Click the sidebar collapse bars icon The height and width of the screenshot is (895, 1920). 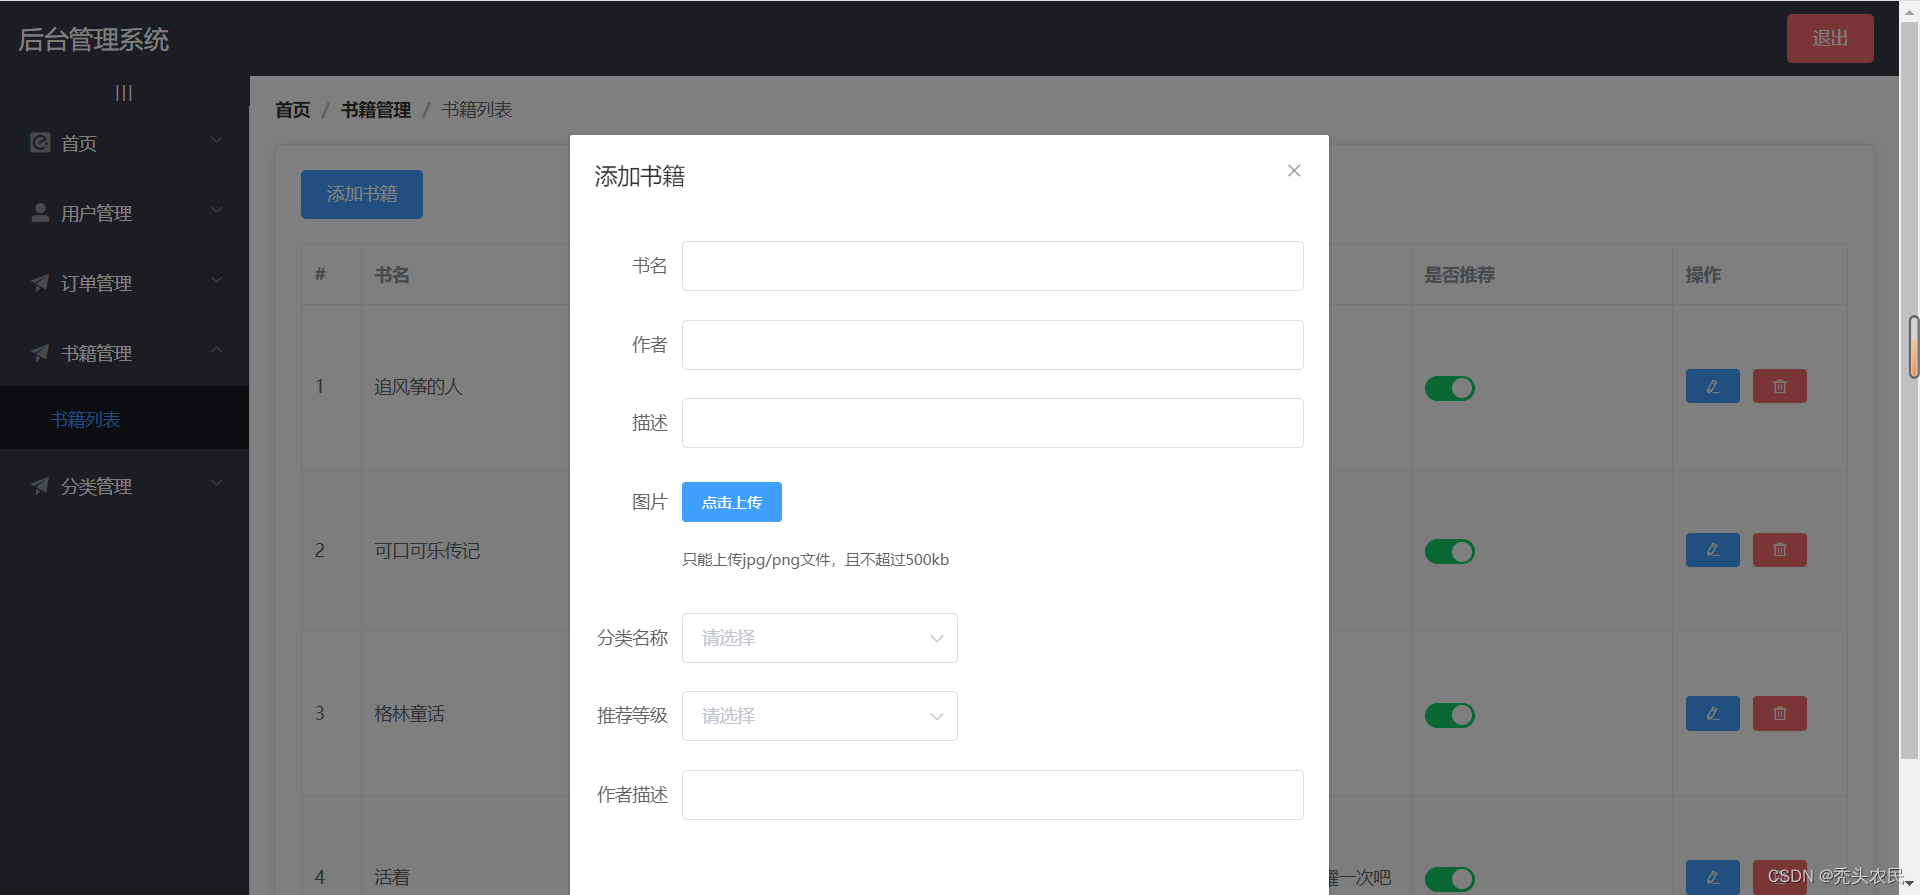[x=124, y=93]
